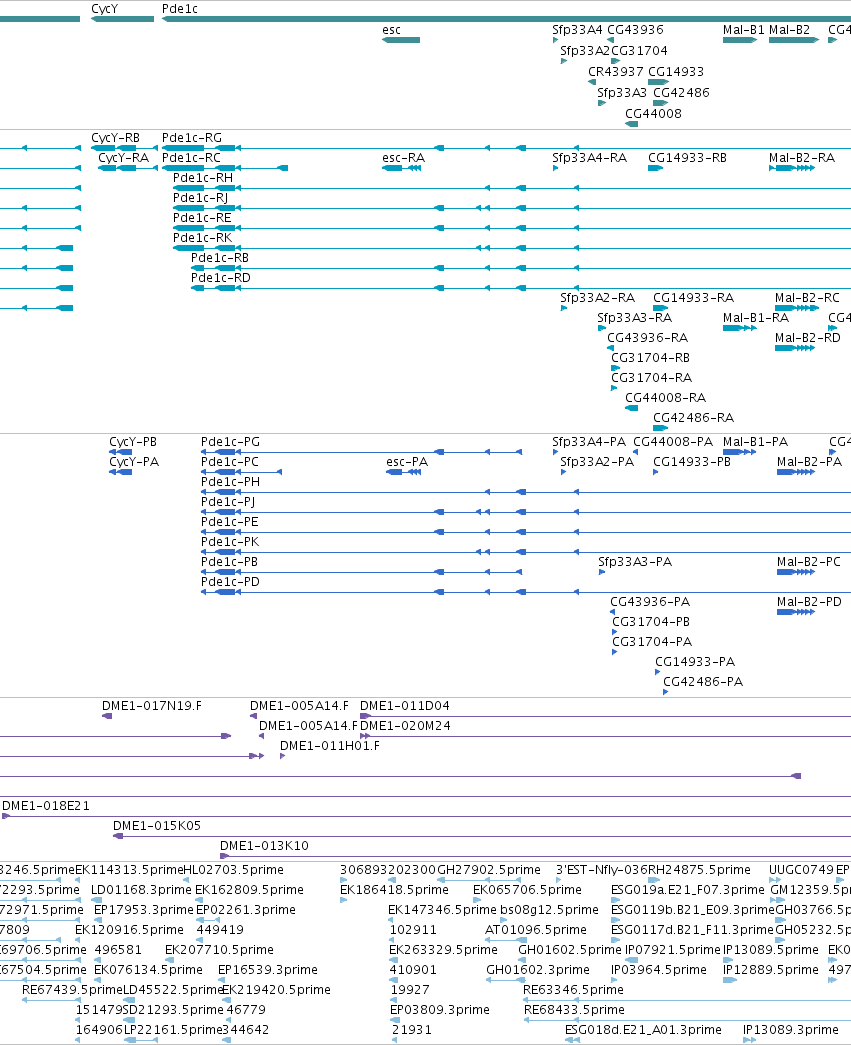851x1045 pixels.
Task: Click the CG14933-RB transcript label
Action: [687, 157]
